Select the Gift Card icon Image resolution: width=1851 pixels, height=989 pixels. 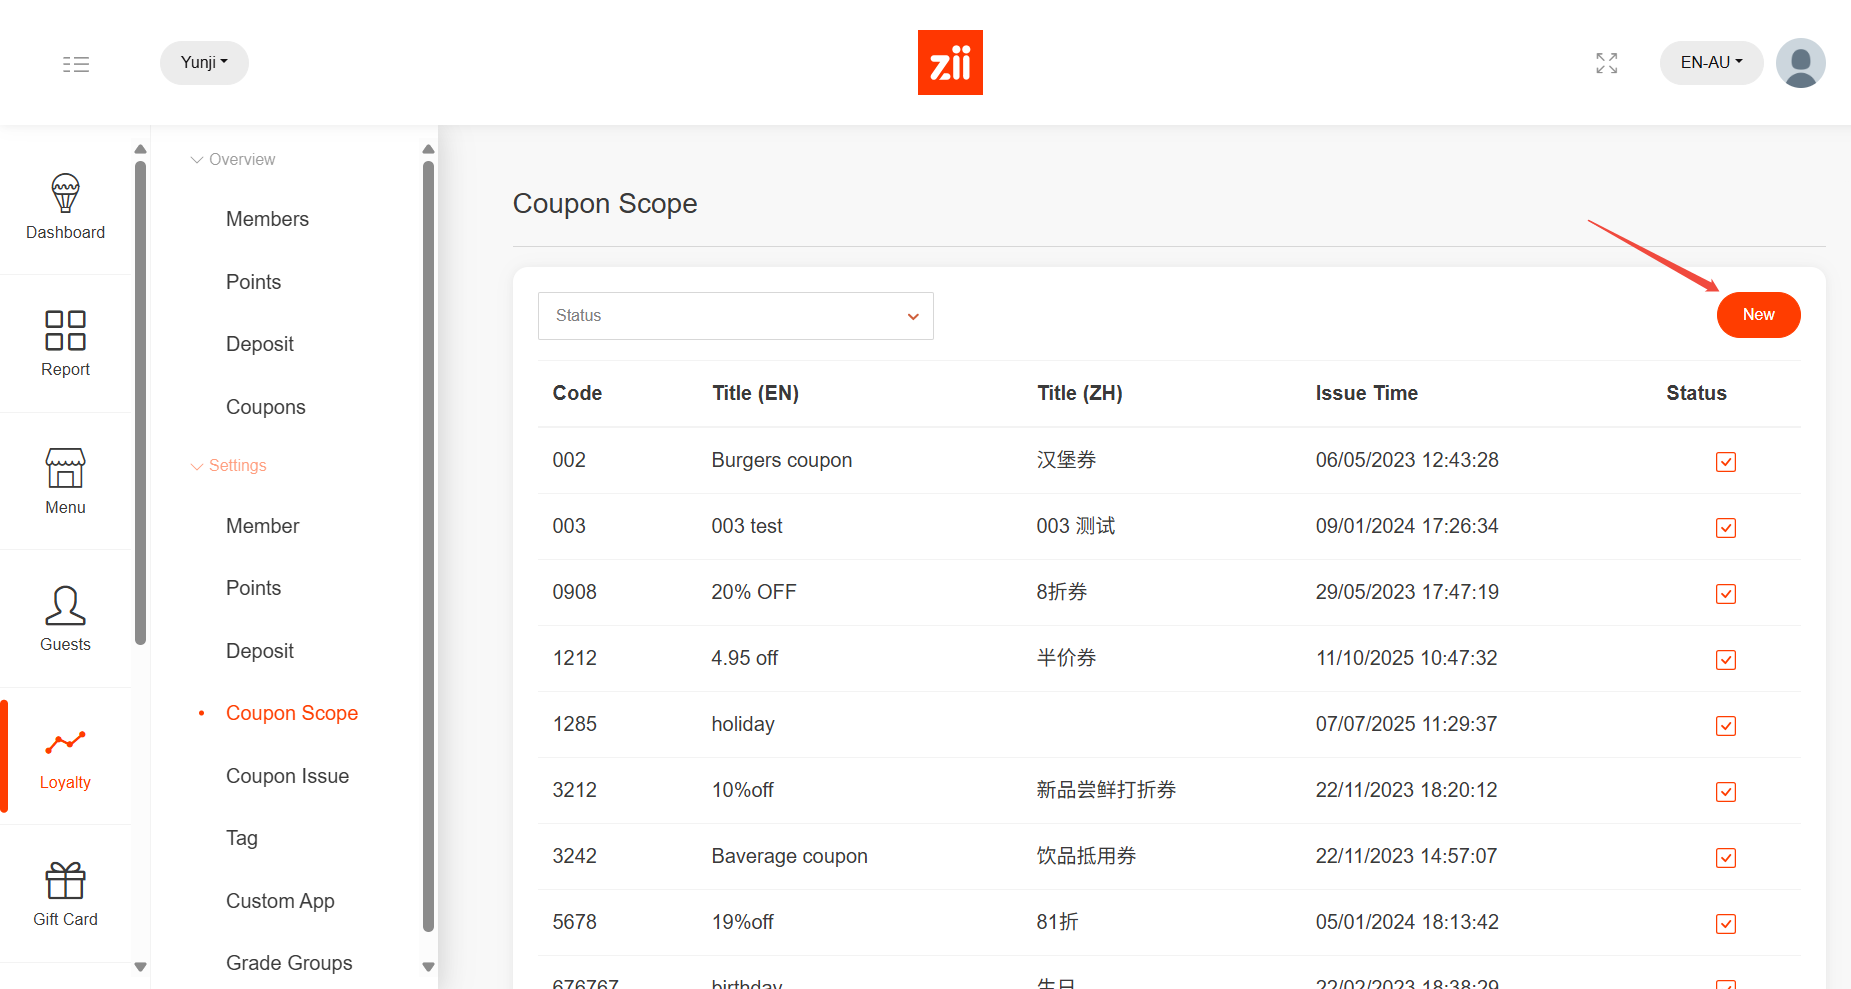click(65, 881)
